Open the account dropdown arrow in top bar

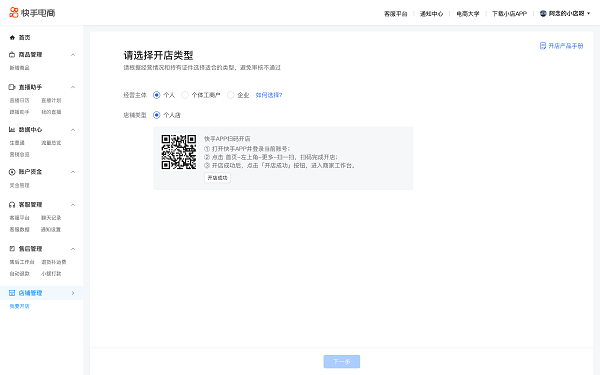click(589, 13)
